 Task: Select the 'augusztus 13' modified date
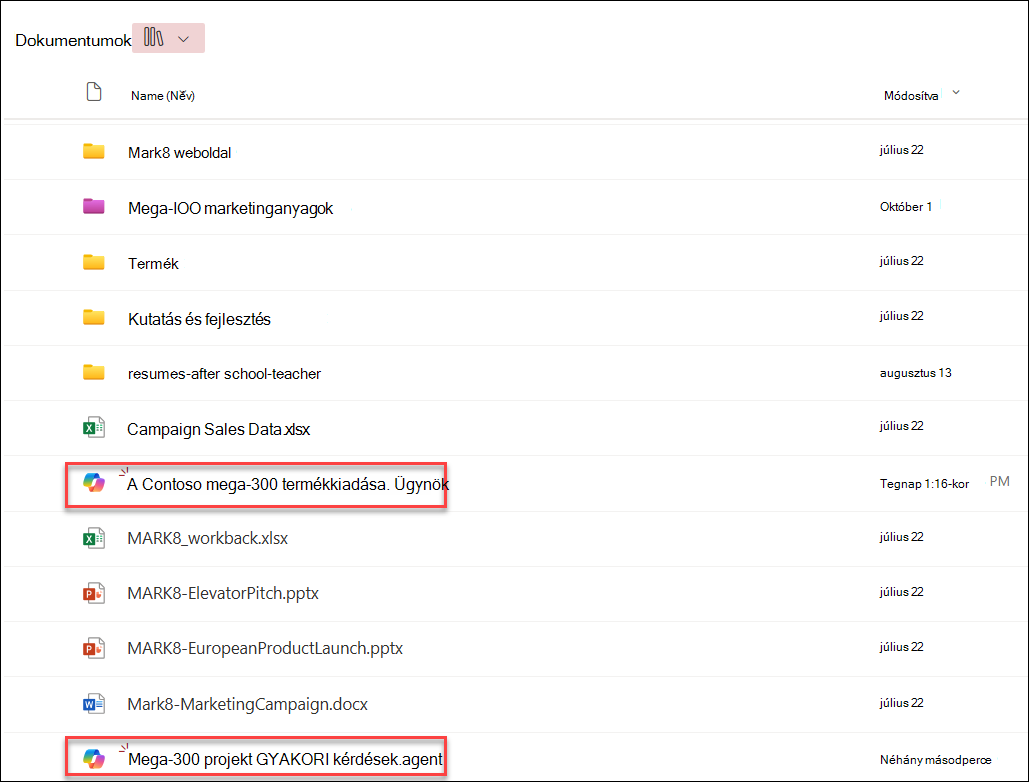coord(915,373)
